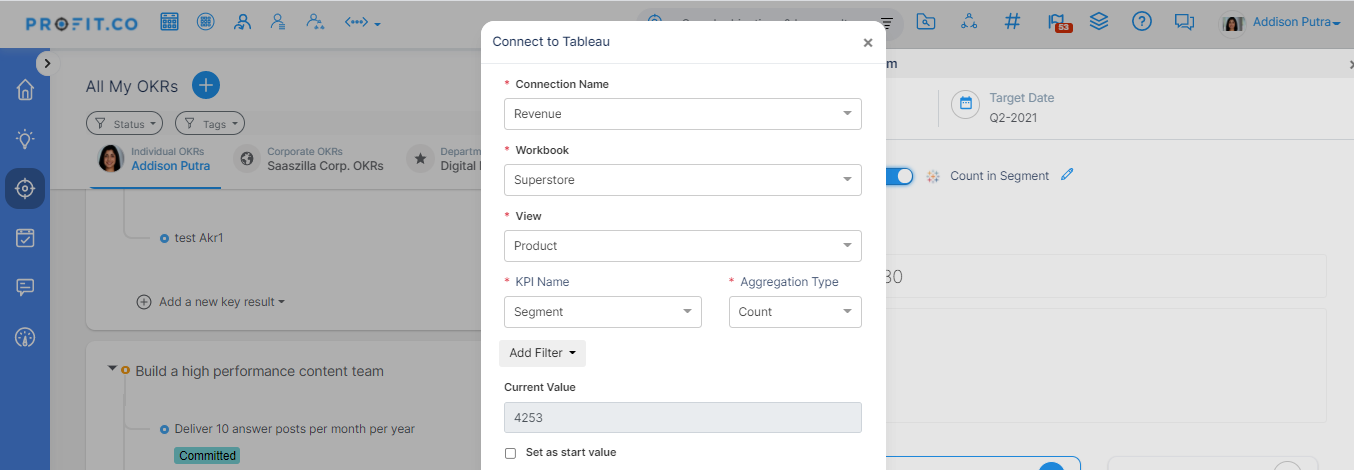Click the All My OKRs heading
The width and height of the screenshot is (1354, 470).
tap(132, 86)
